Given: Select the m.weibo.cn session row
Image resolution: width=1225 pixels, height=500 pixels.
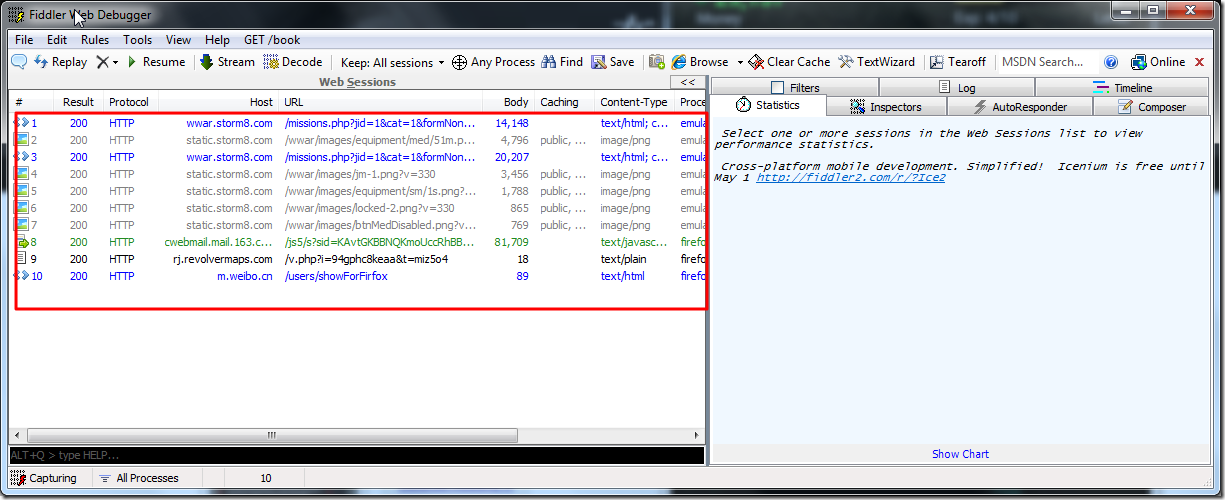Looking at the screenshot, I should (358, 276).
